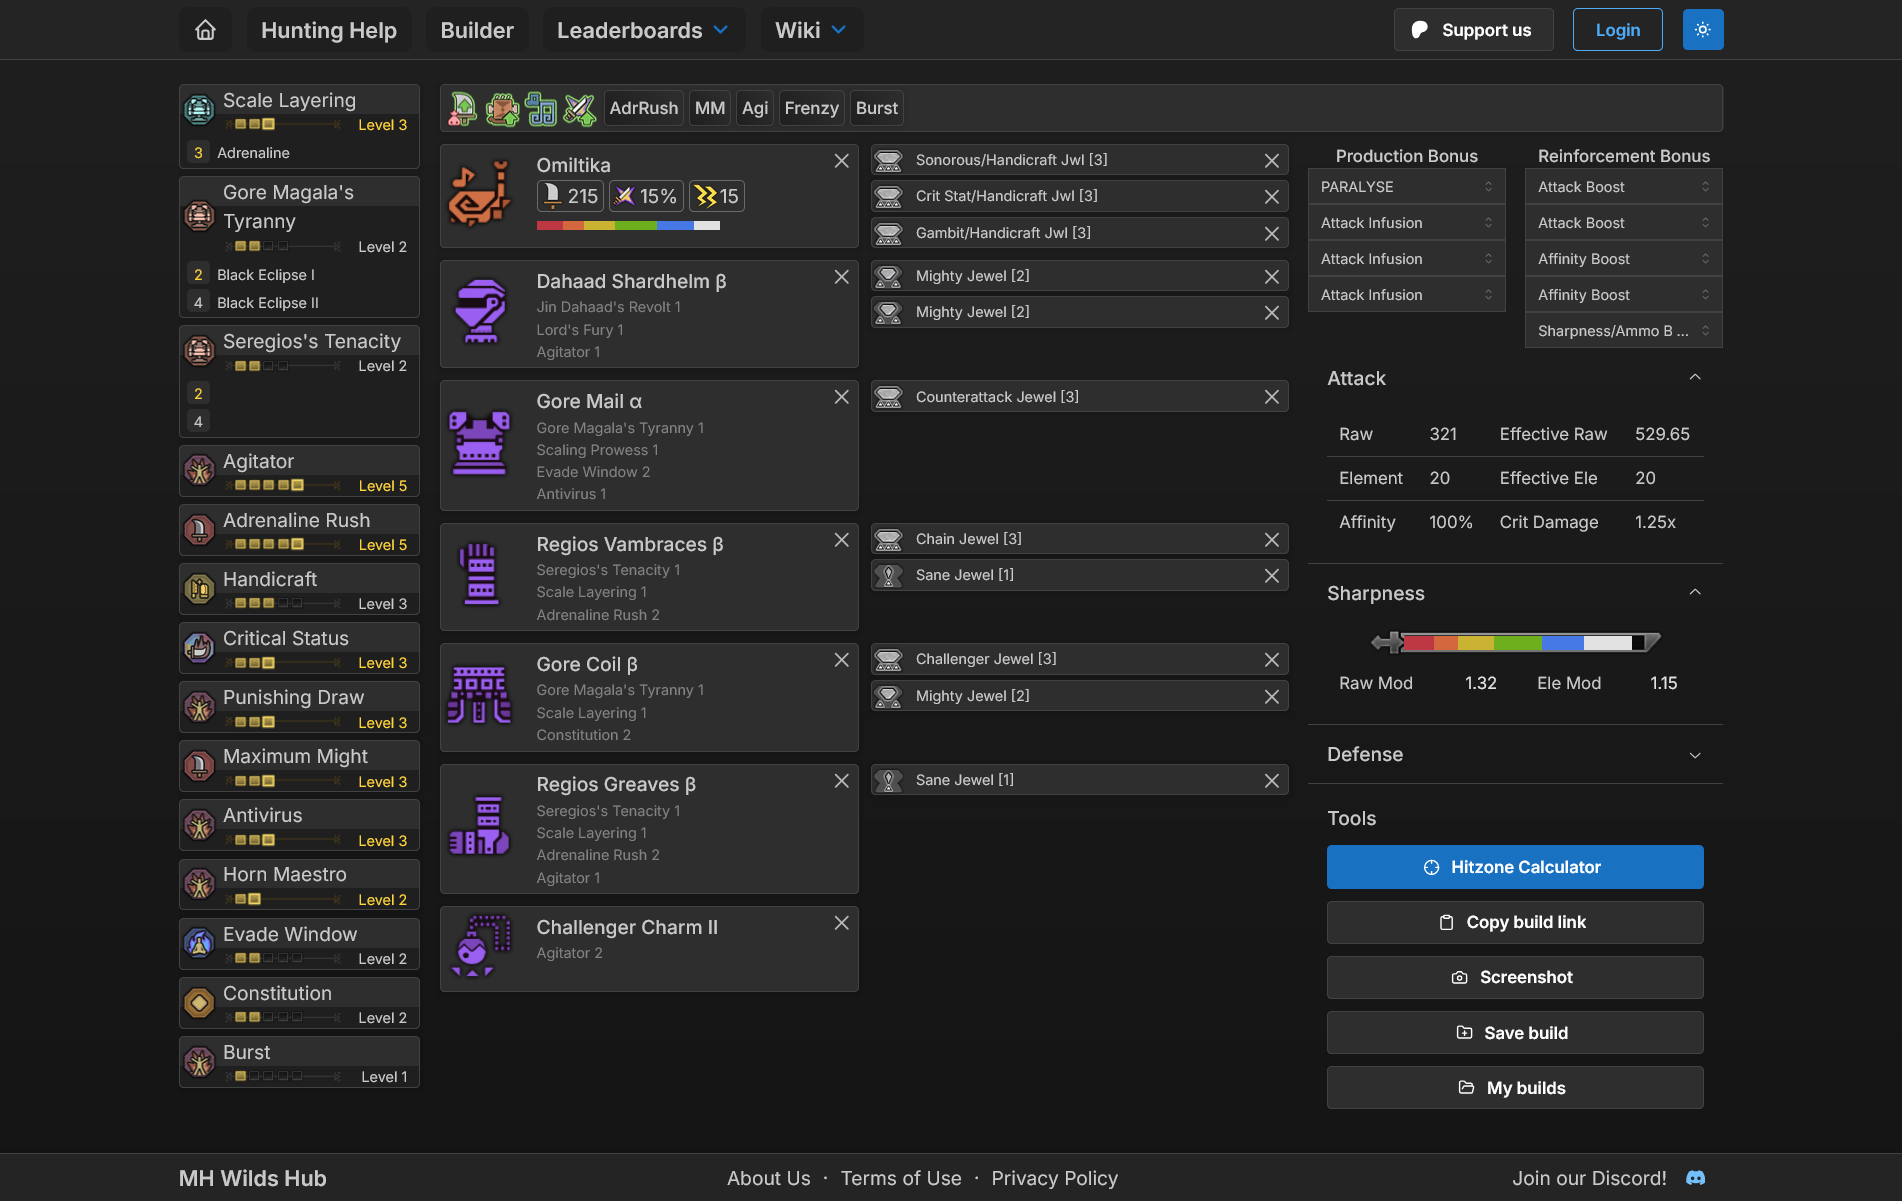
Task: Toggle the MM condition
Action: click(x=710, y=108)
